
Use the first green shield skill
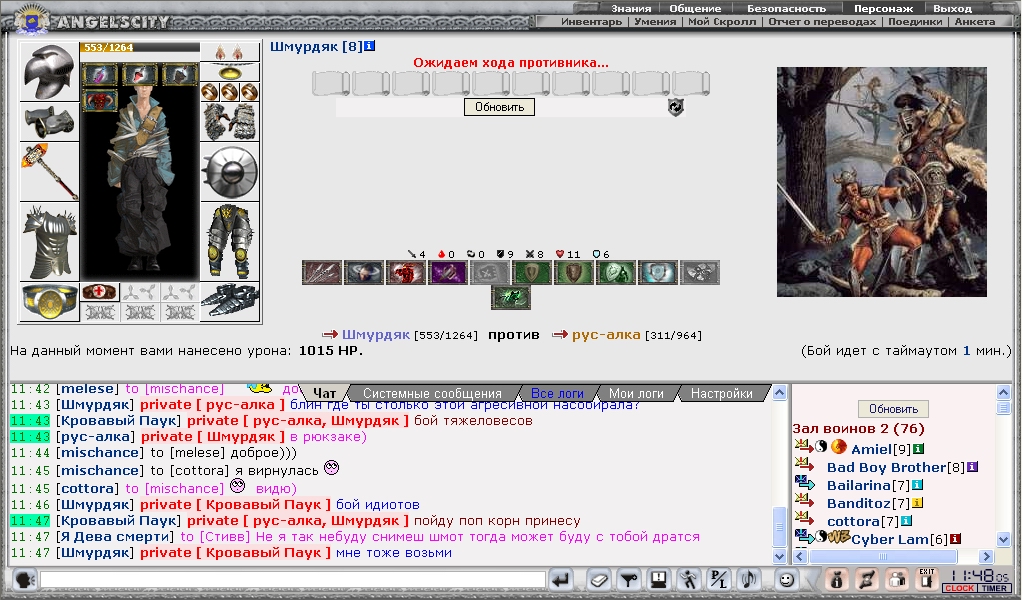pos(532,273)
